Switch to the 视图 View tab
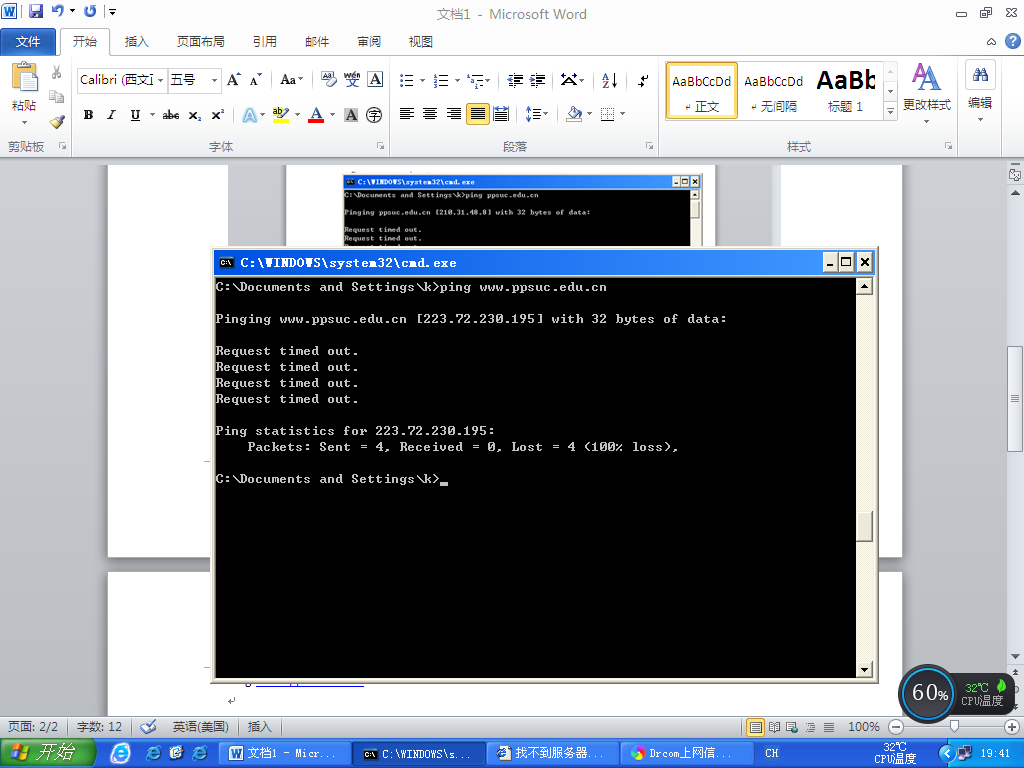The image size is (1024, 768). pyautogui.click(x=421, y=42)
